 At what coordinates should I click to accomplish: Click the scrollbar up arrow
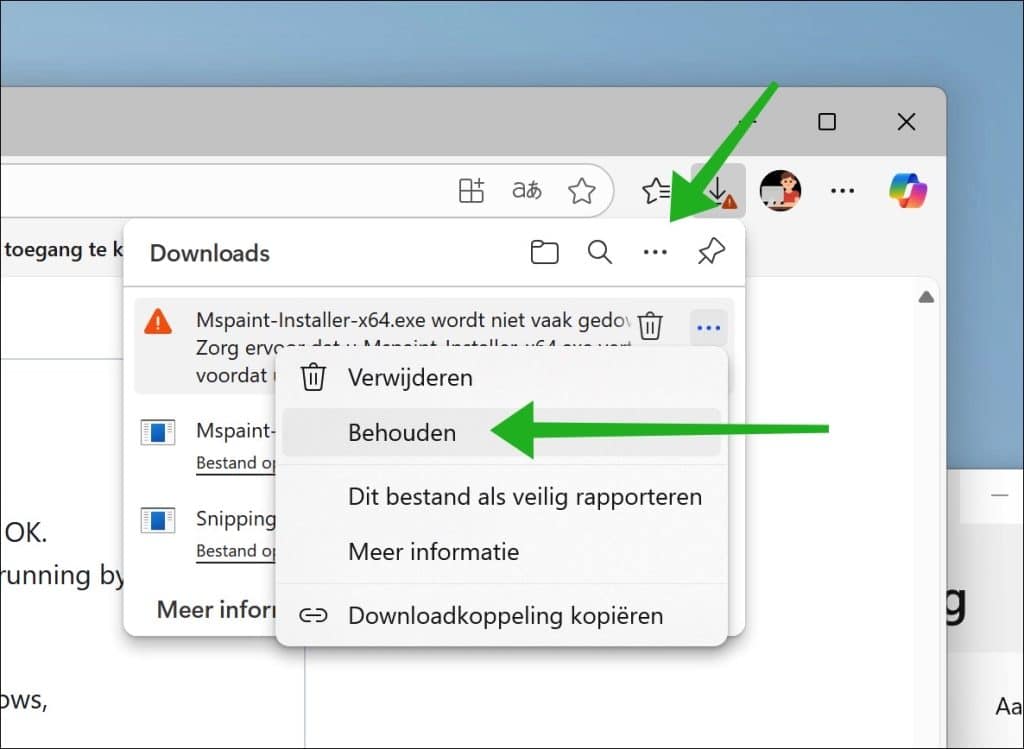tap(926, 298)
